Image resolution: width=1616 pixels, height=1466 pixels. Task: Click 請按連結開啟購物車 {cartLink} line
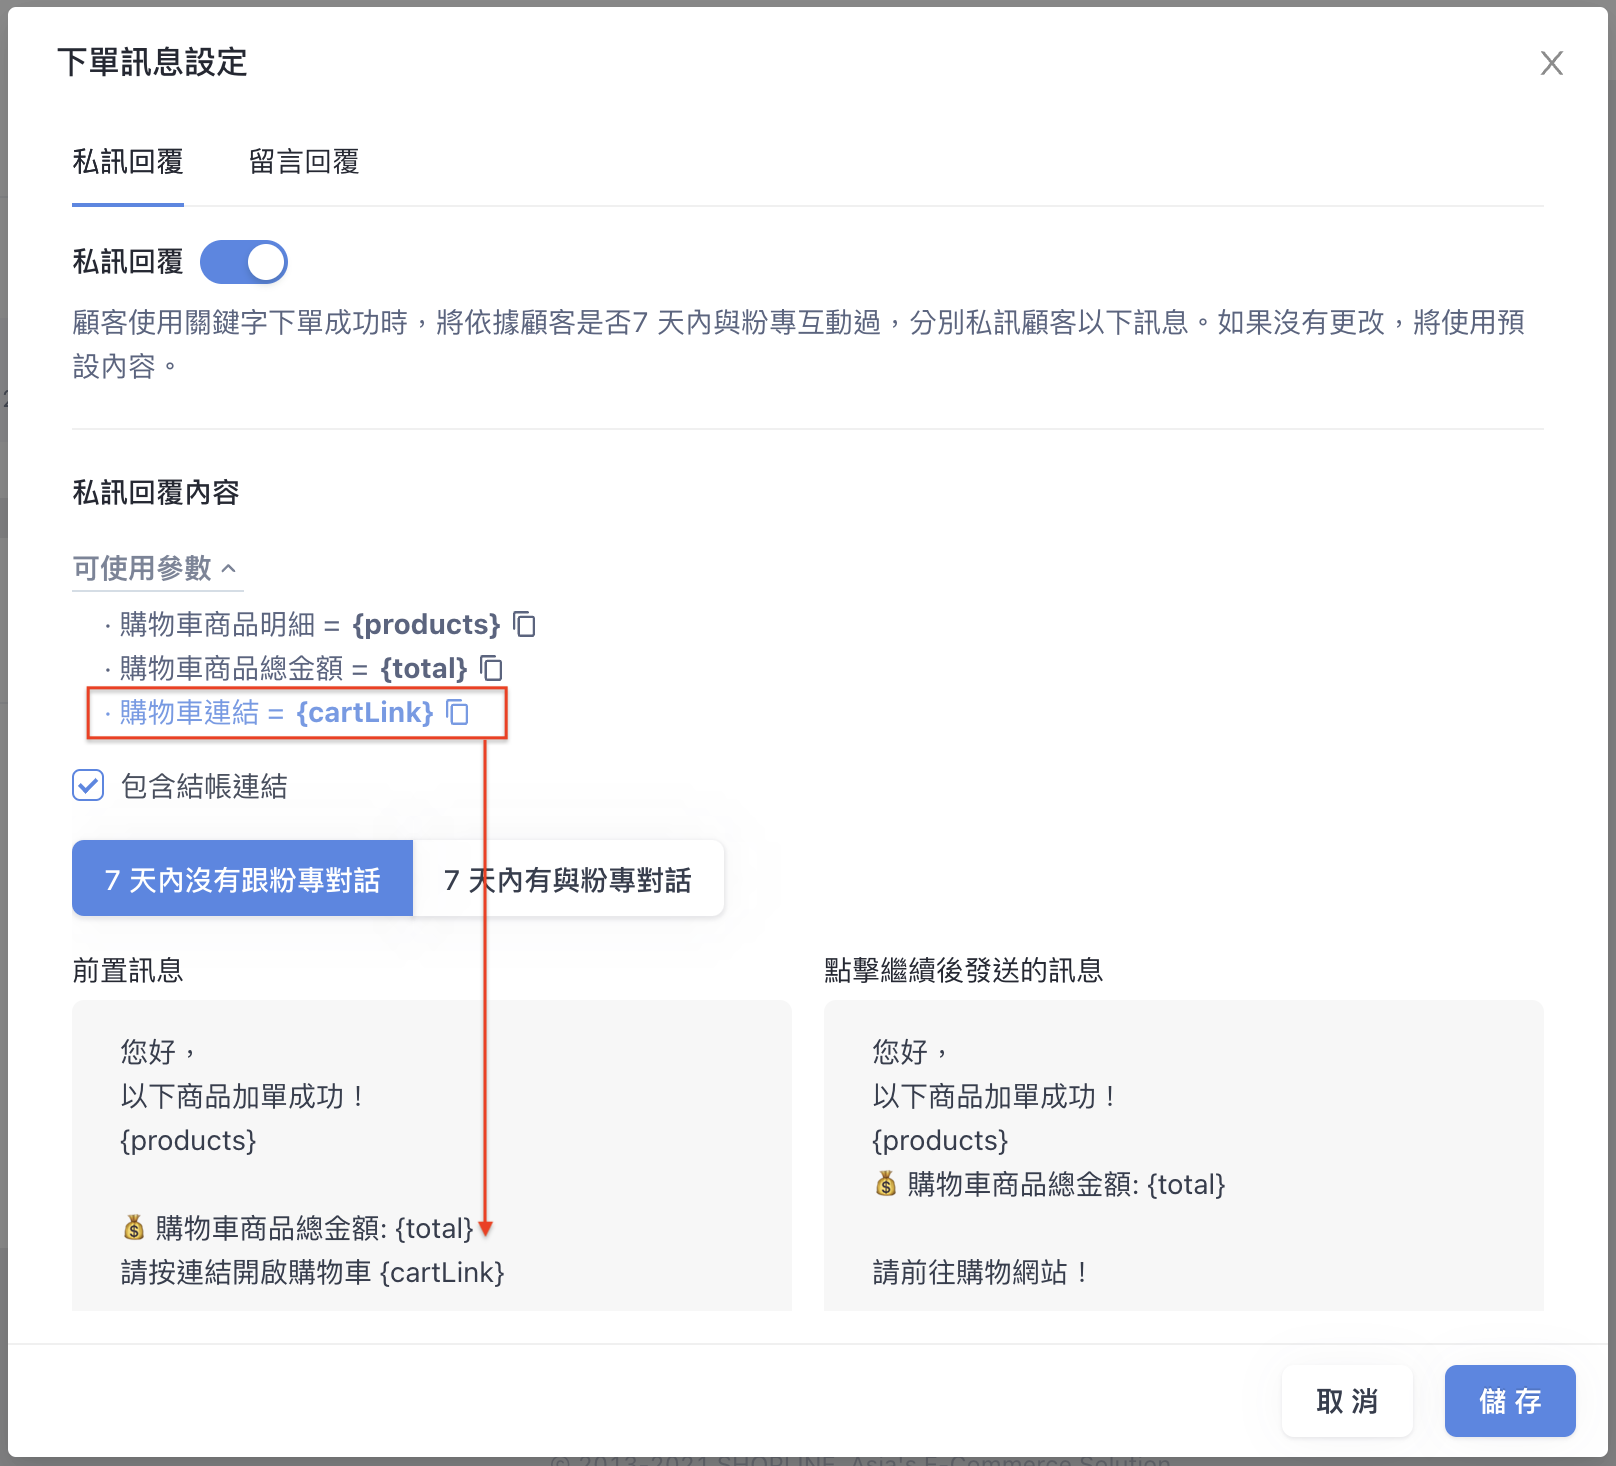pos(312,1272)
